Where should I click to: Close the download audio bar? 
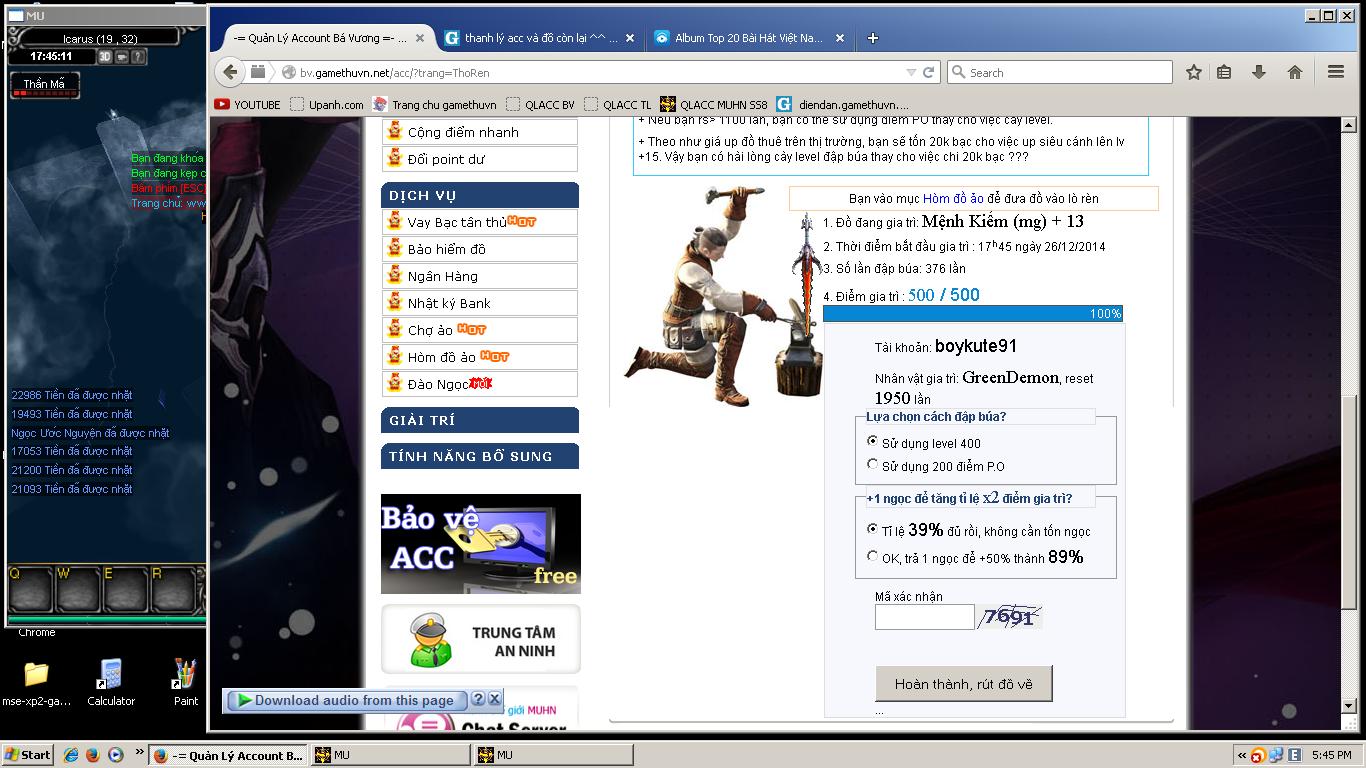click(494, 699)
